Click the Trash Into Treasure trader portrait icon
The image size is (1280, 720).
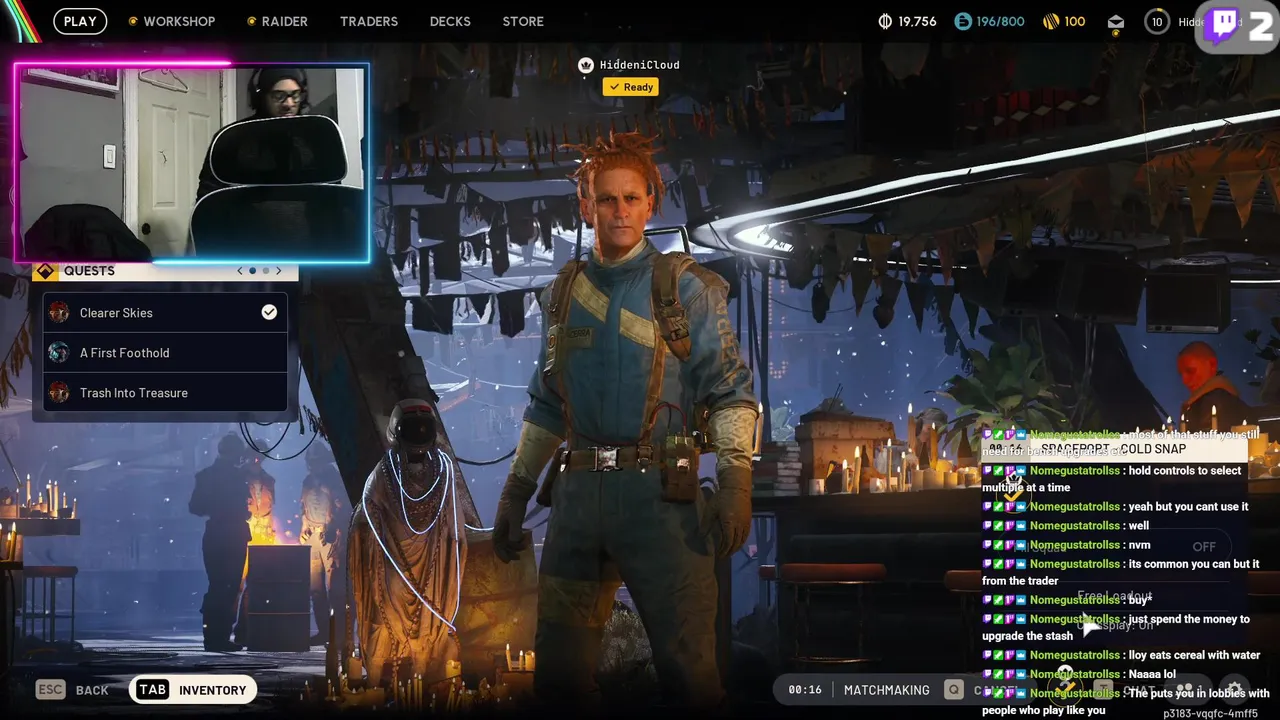(59, 393)
